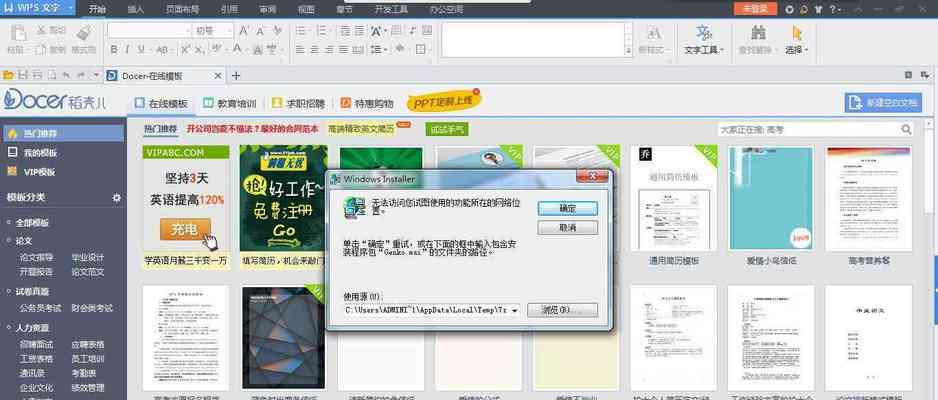Toggle superscript (X²) formatting
The width and height of the screenshot is (938, 400).
coord(185,49)
